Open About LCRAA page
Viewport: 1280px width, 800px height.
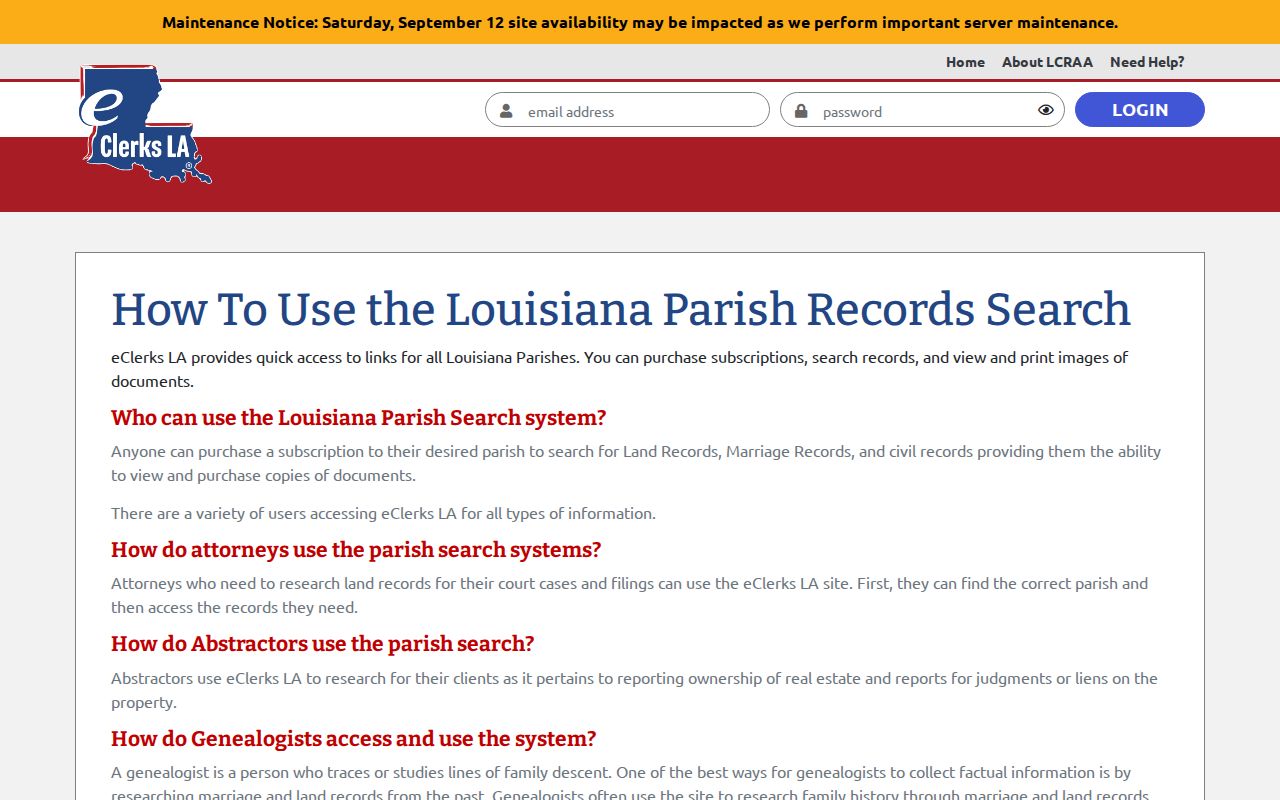(x=1047, y=62)
